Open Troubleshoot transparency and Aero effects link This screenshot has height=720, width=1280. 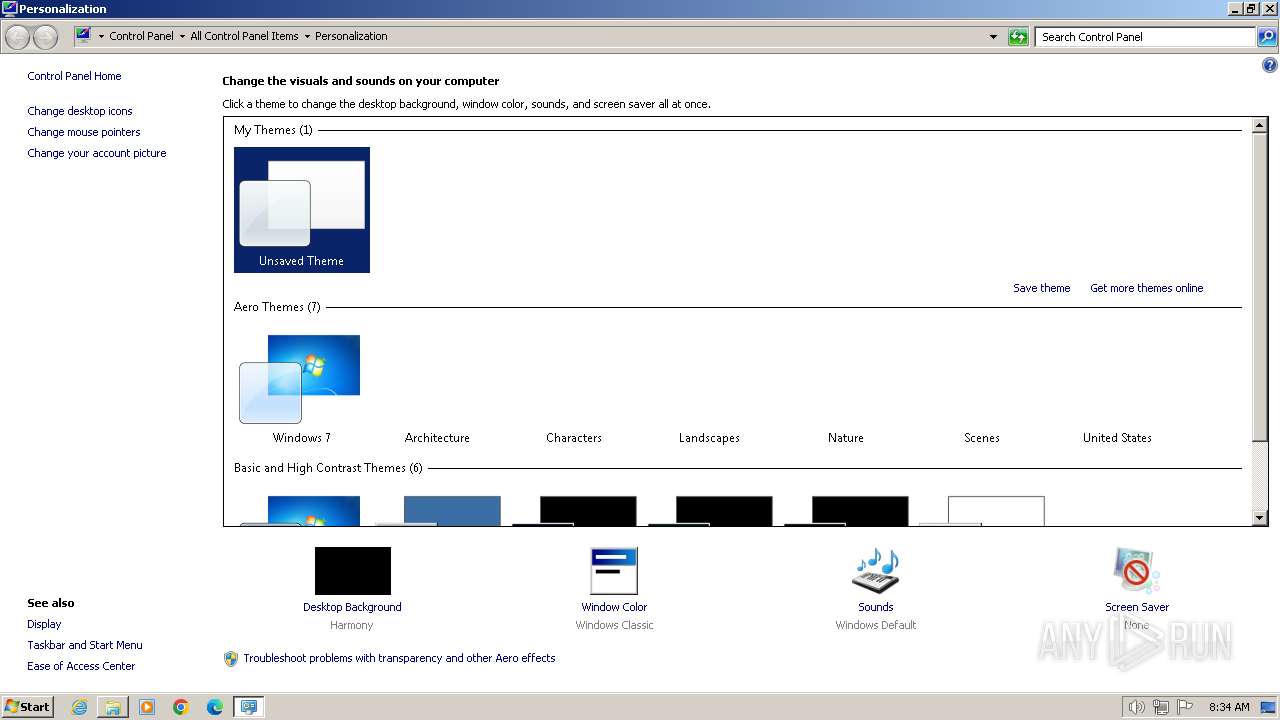[x=399, y=658]
